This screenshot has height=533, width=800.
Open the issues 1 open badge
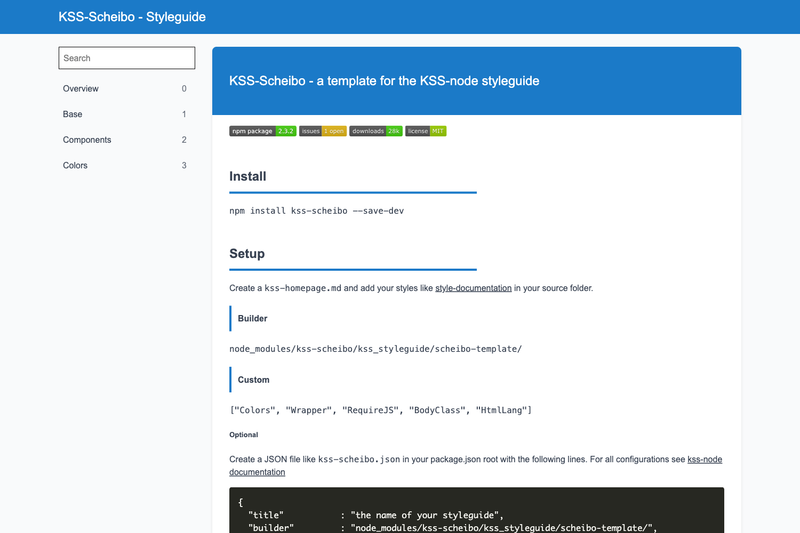(x=322, y=131)
